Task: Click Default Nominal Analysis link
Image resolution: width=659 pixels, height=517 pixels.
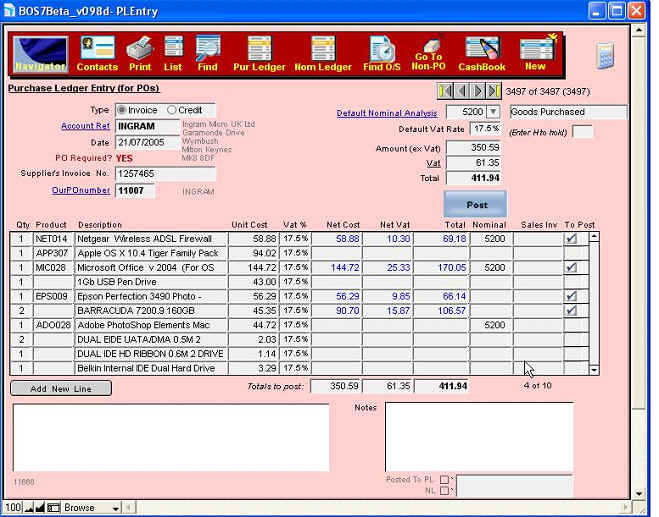Action: pos(387,113)
